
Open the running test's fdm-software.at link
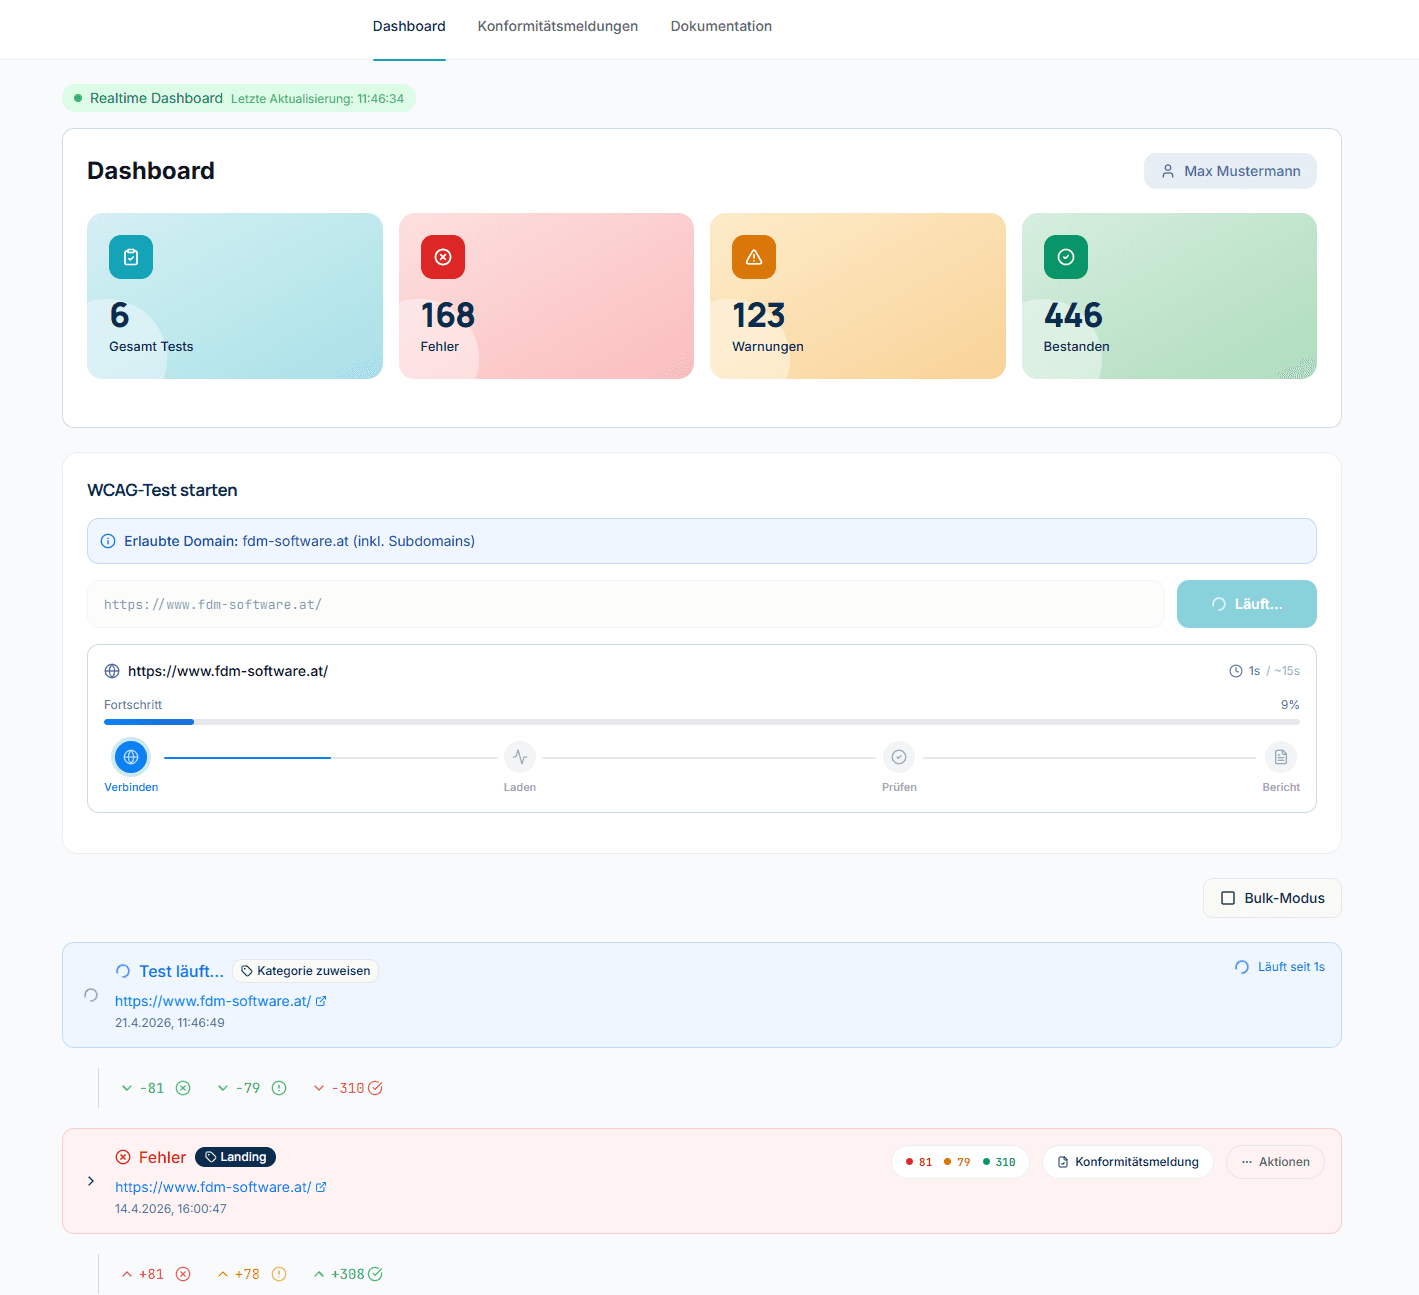(213, 1001)
